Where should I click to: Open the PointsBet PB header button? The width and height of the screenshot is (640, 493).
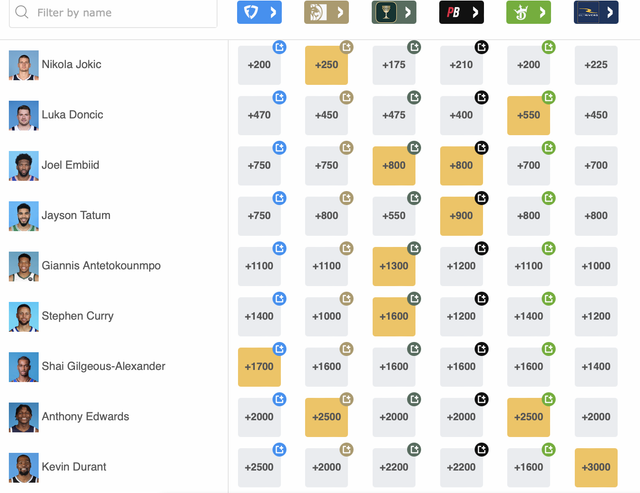pyautogui.click(x=461, y=12)
